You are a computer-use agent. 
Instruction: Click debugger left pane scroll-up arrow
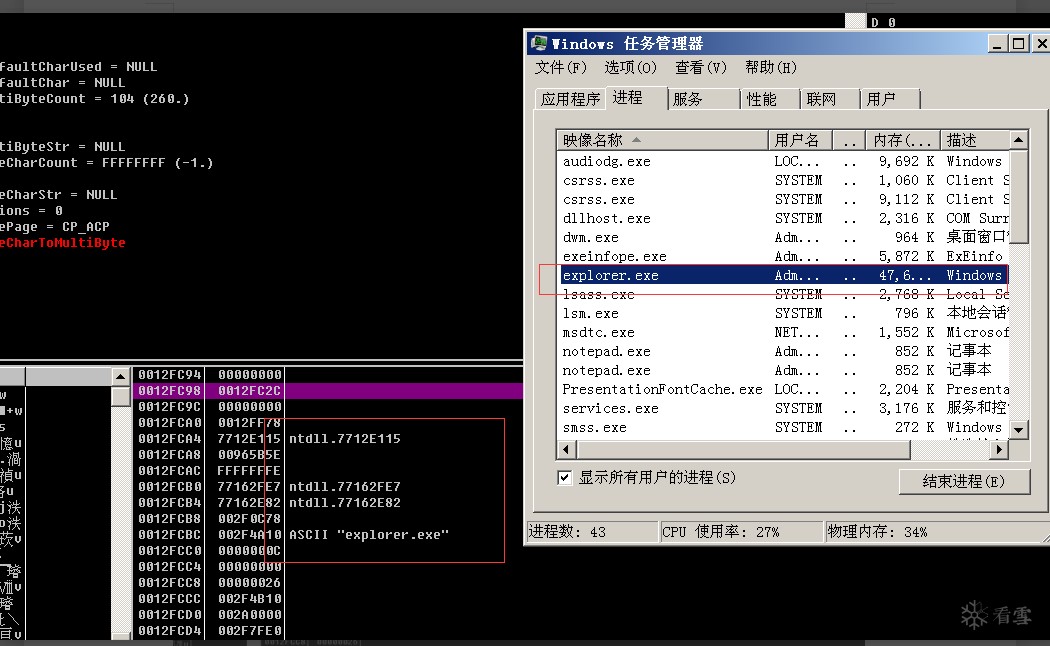[121, 376]
